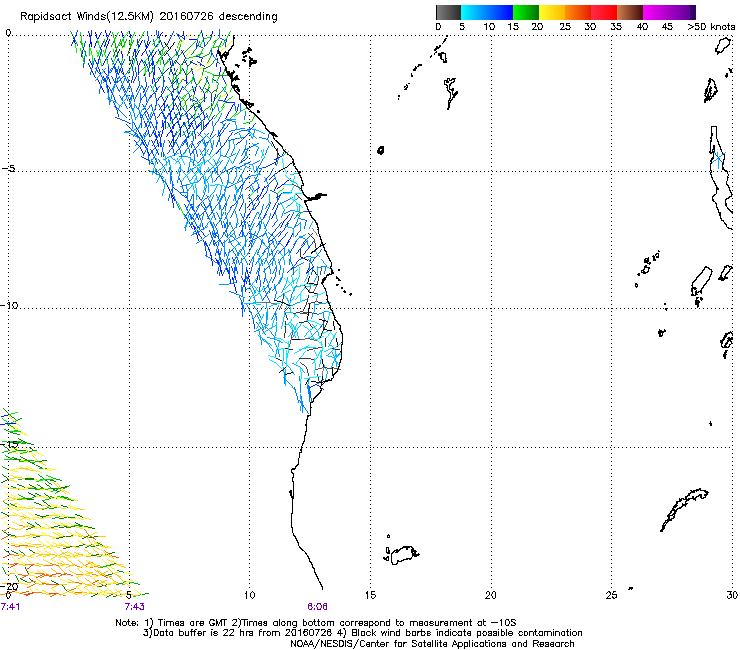Screen dimensions: 740x650
Task: Click the "-20" latitude axis label
Action: (9, 587)
